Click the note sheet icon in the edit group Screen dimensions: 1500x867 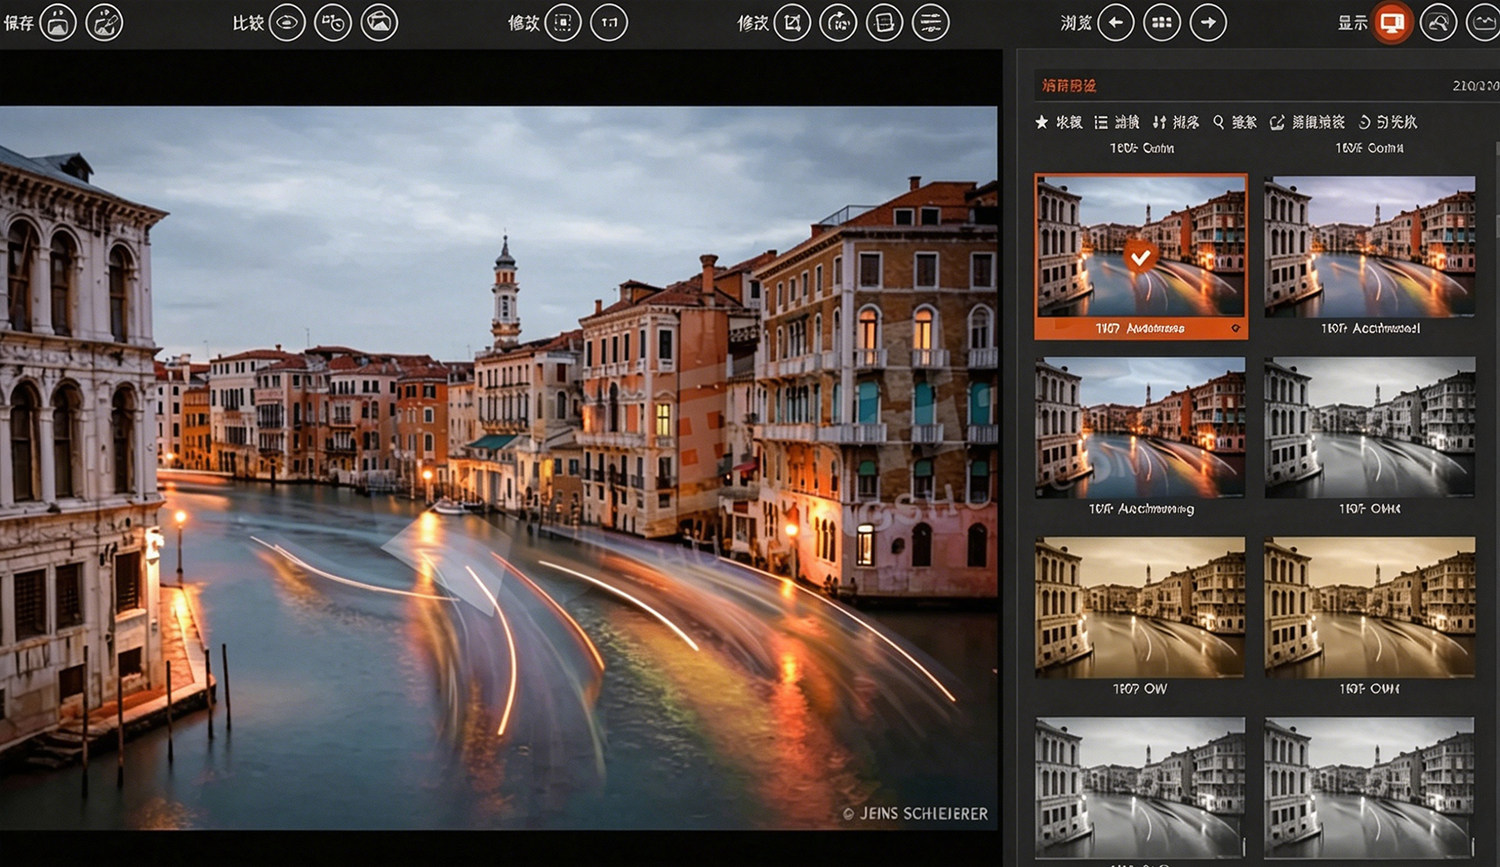pos(884,22)
